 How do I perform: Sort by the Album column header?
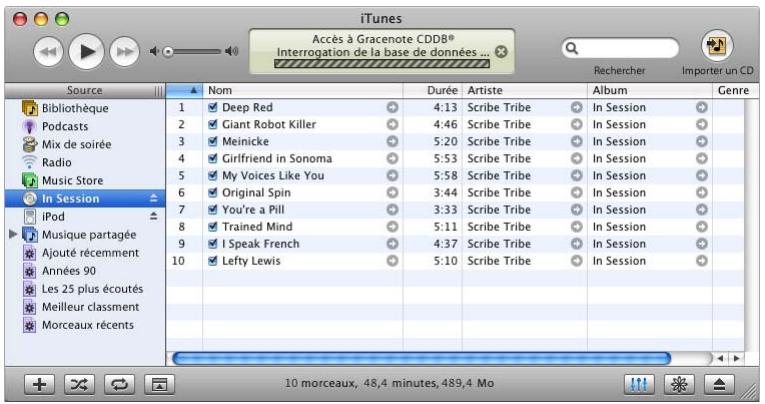(650, 90)
